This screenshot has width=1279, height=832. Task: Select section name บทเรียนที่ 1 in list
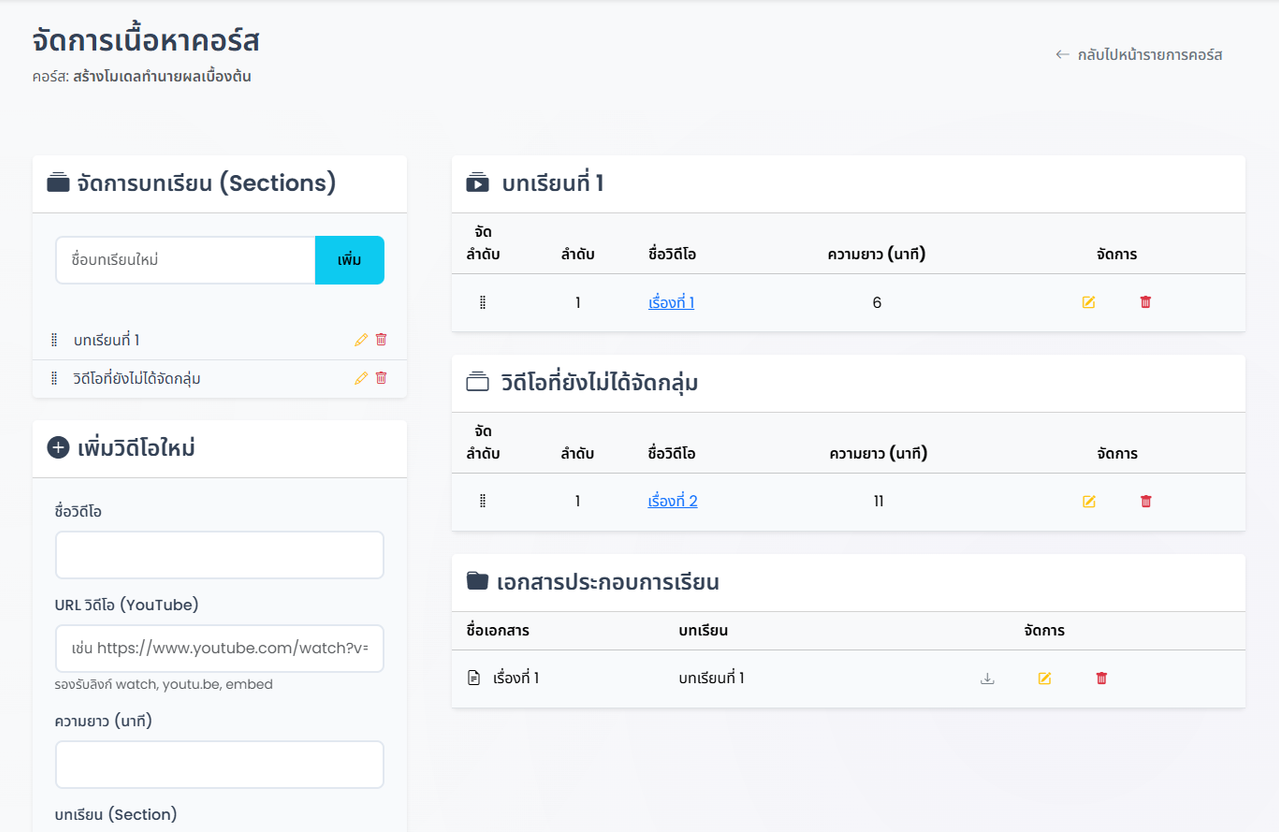[x=106, y=340]
